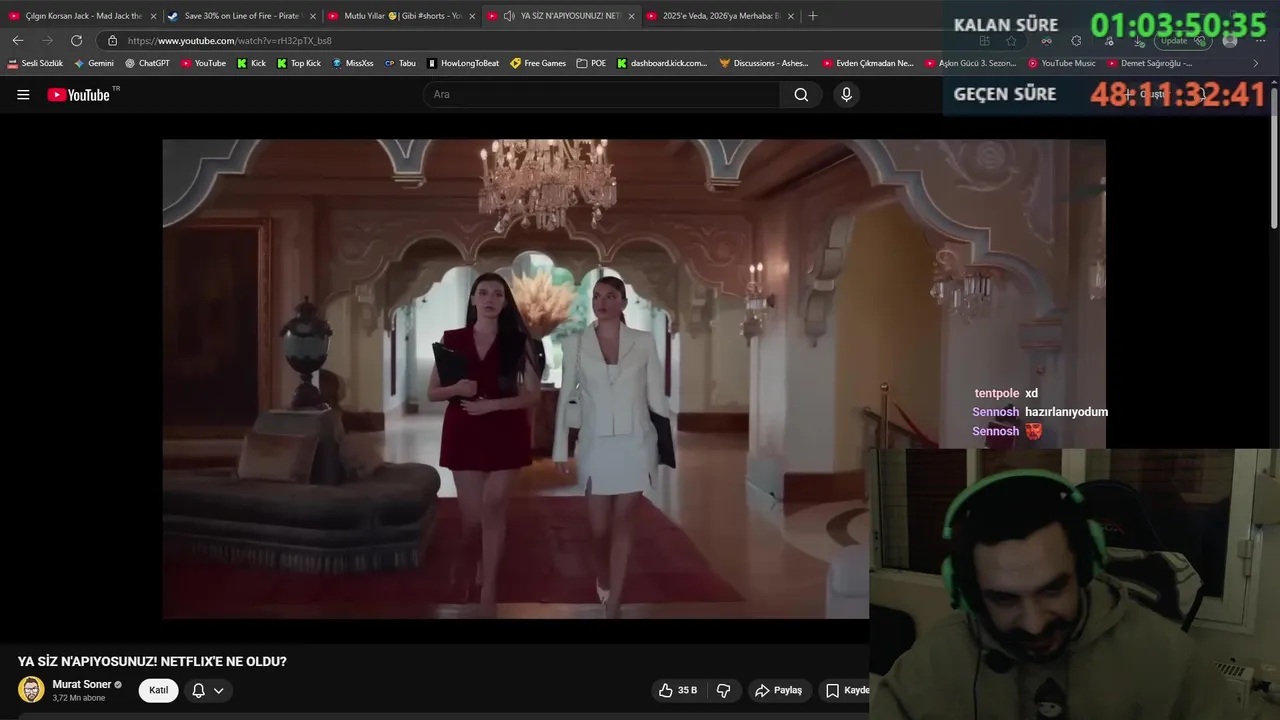
Task: Open the MissXss bookmark
Action: click(352, 63)
